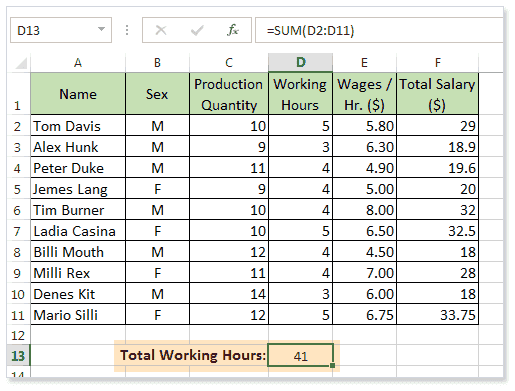This screenshot has height=391, width=515.
Task: Click total salary value 18.9
Action: (x=437, y=147)
